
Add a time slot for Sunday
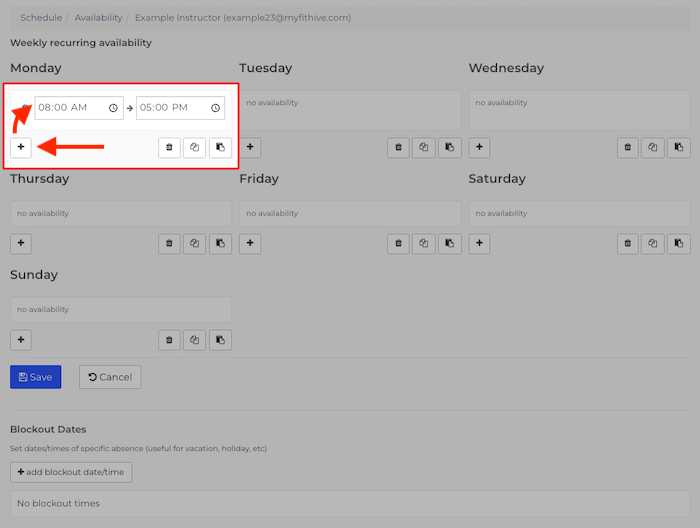click(21, 339)
